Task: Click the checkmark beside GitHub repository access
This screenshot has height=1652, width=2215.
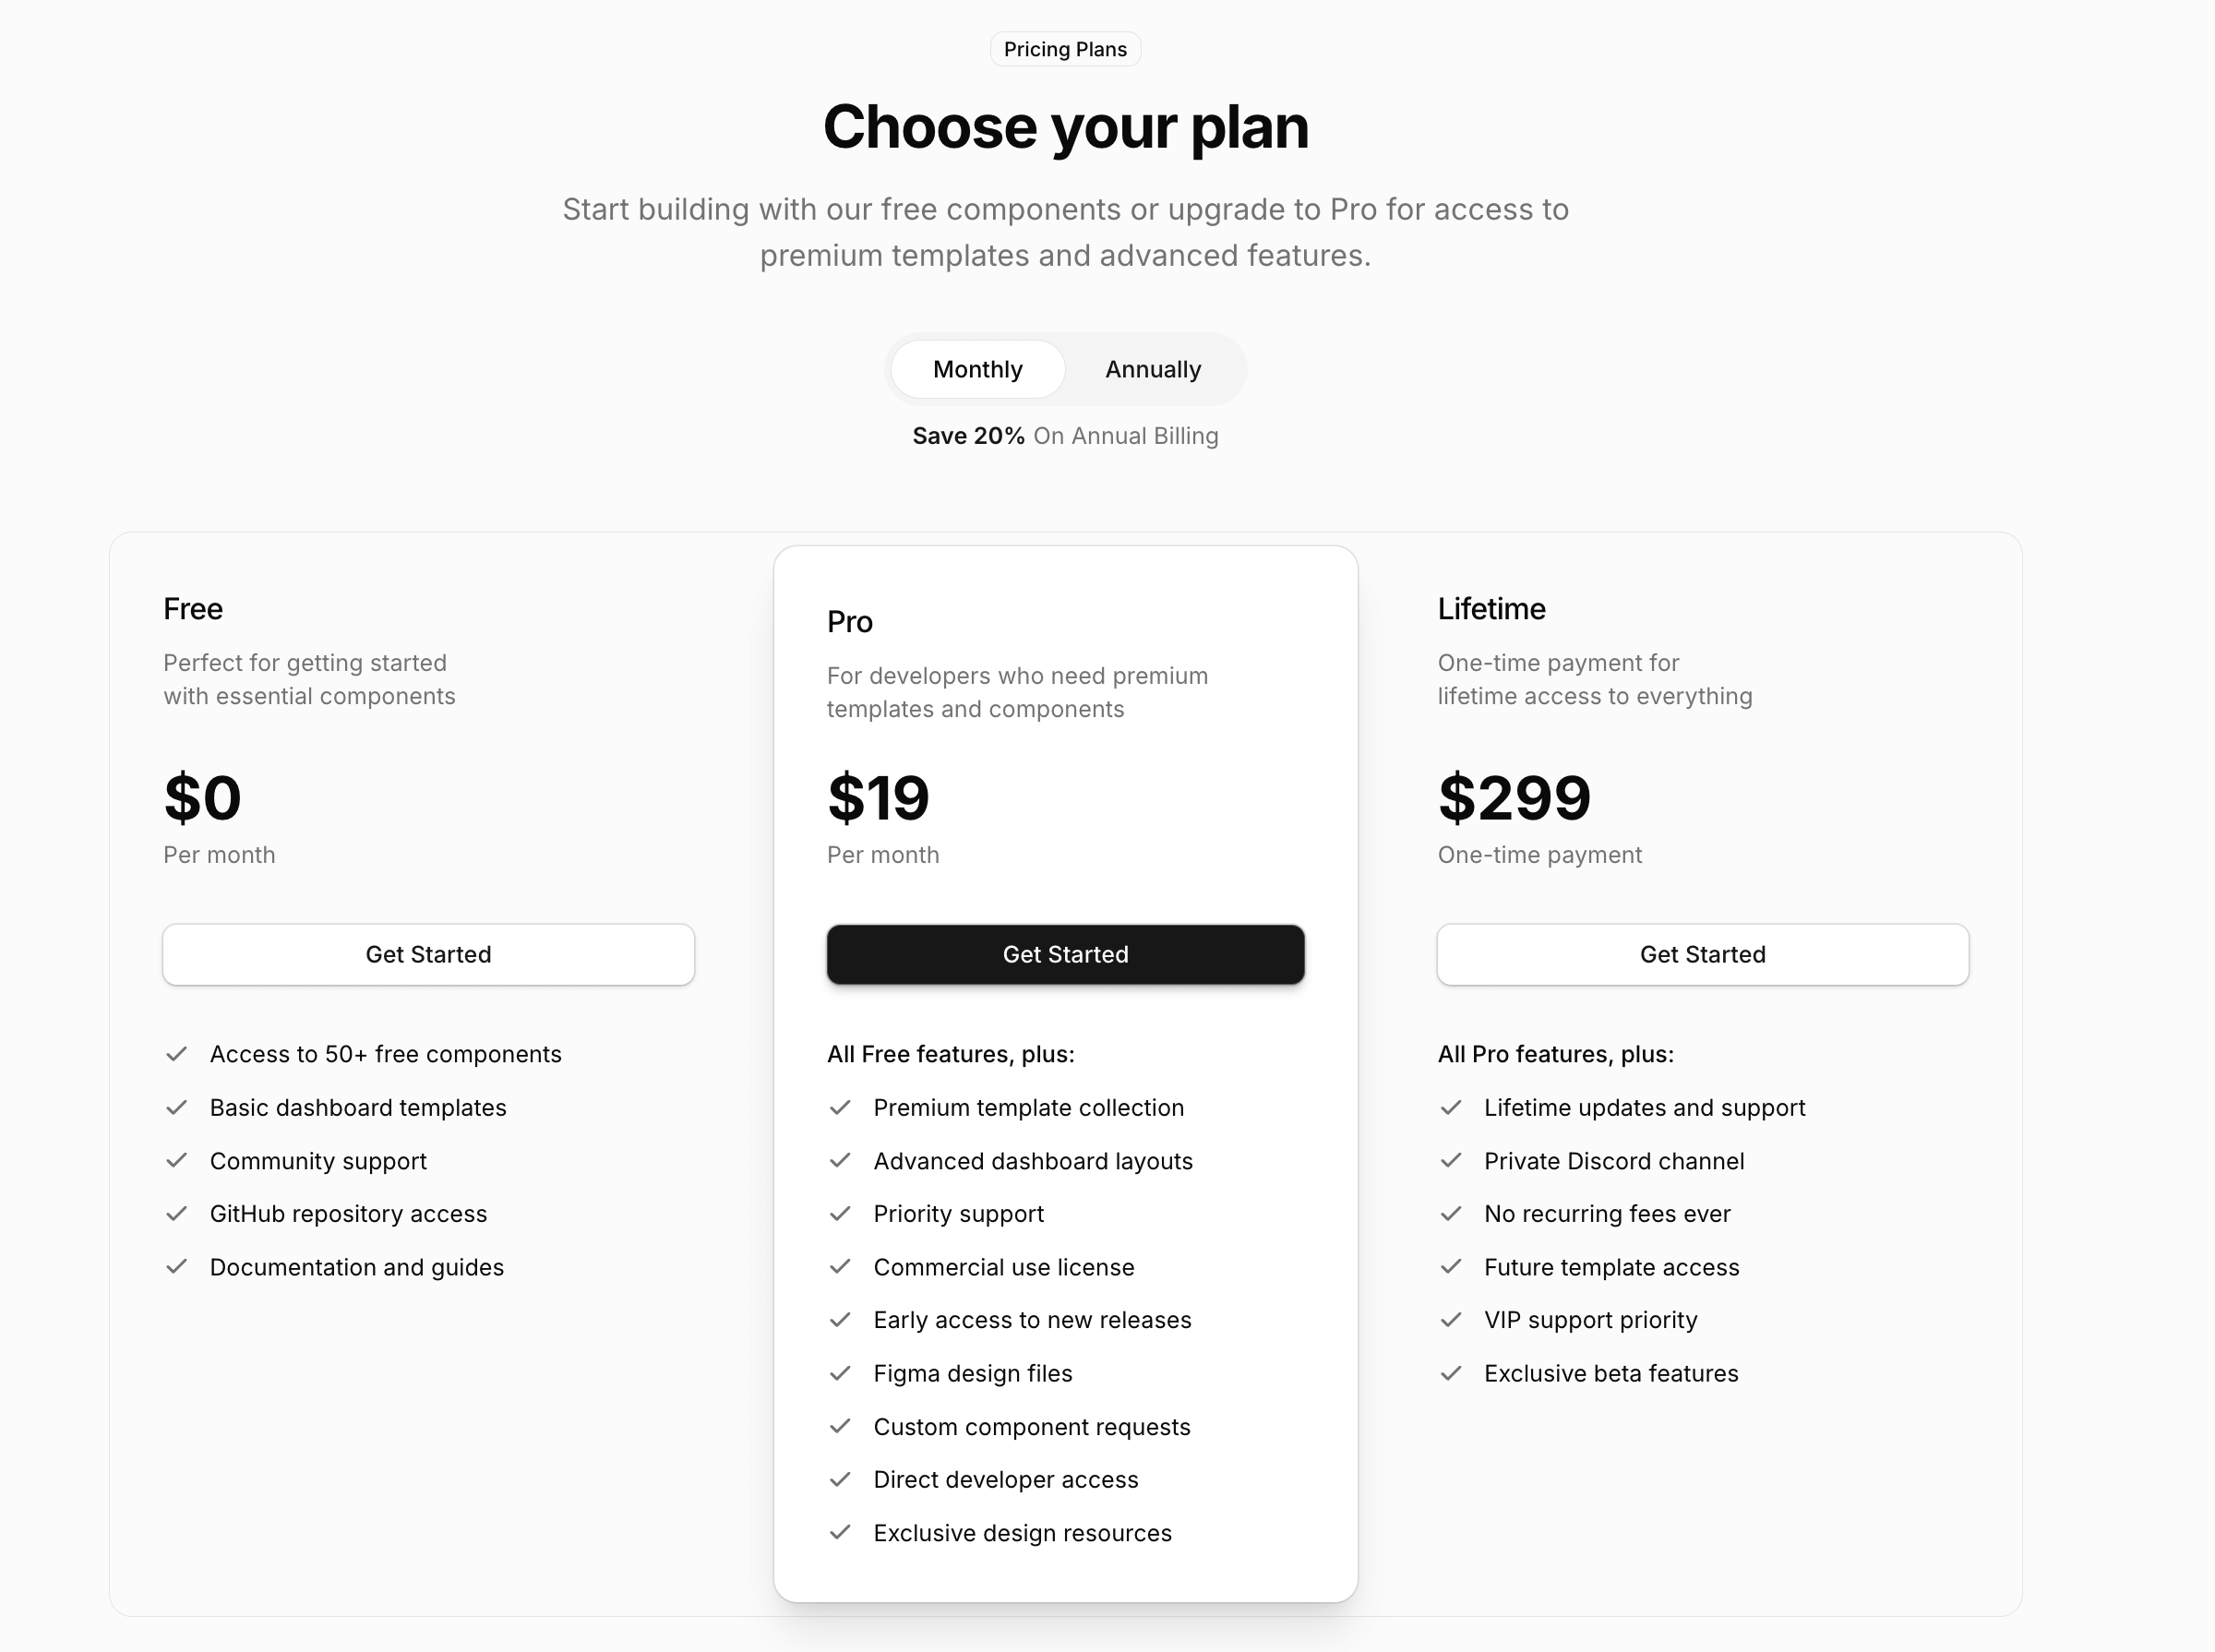Action: click(178, 1213)
